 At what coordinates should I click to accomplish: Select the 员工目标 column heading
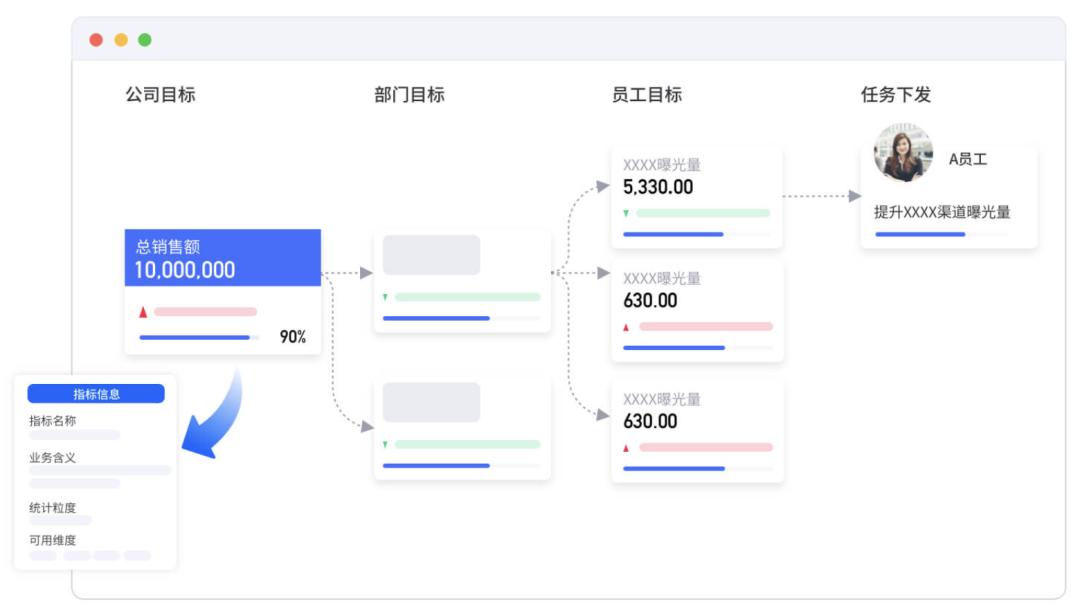[x=646, y=95]
